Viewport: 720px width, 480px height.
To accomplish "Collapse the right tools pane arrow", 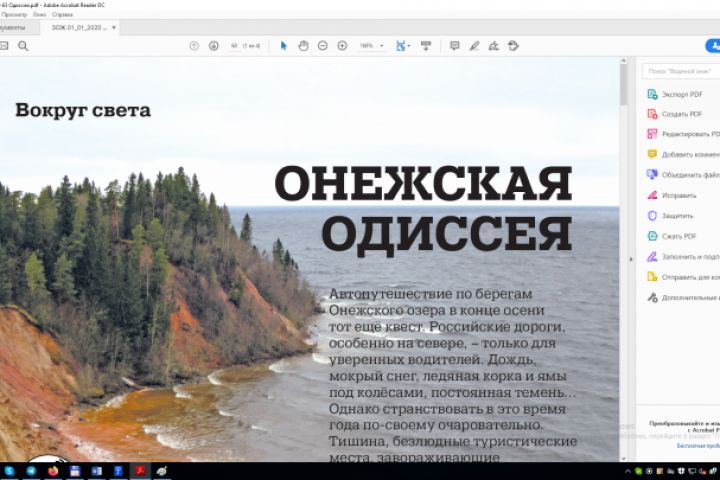I will pyautogui.click(x=631, y=260).
